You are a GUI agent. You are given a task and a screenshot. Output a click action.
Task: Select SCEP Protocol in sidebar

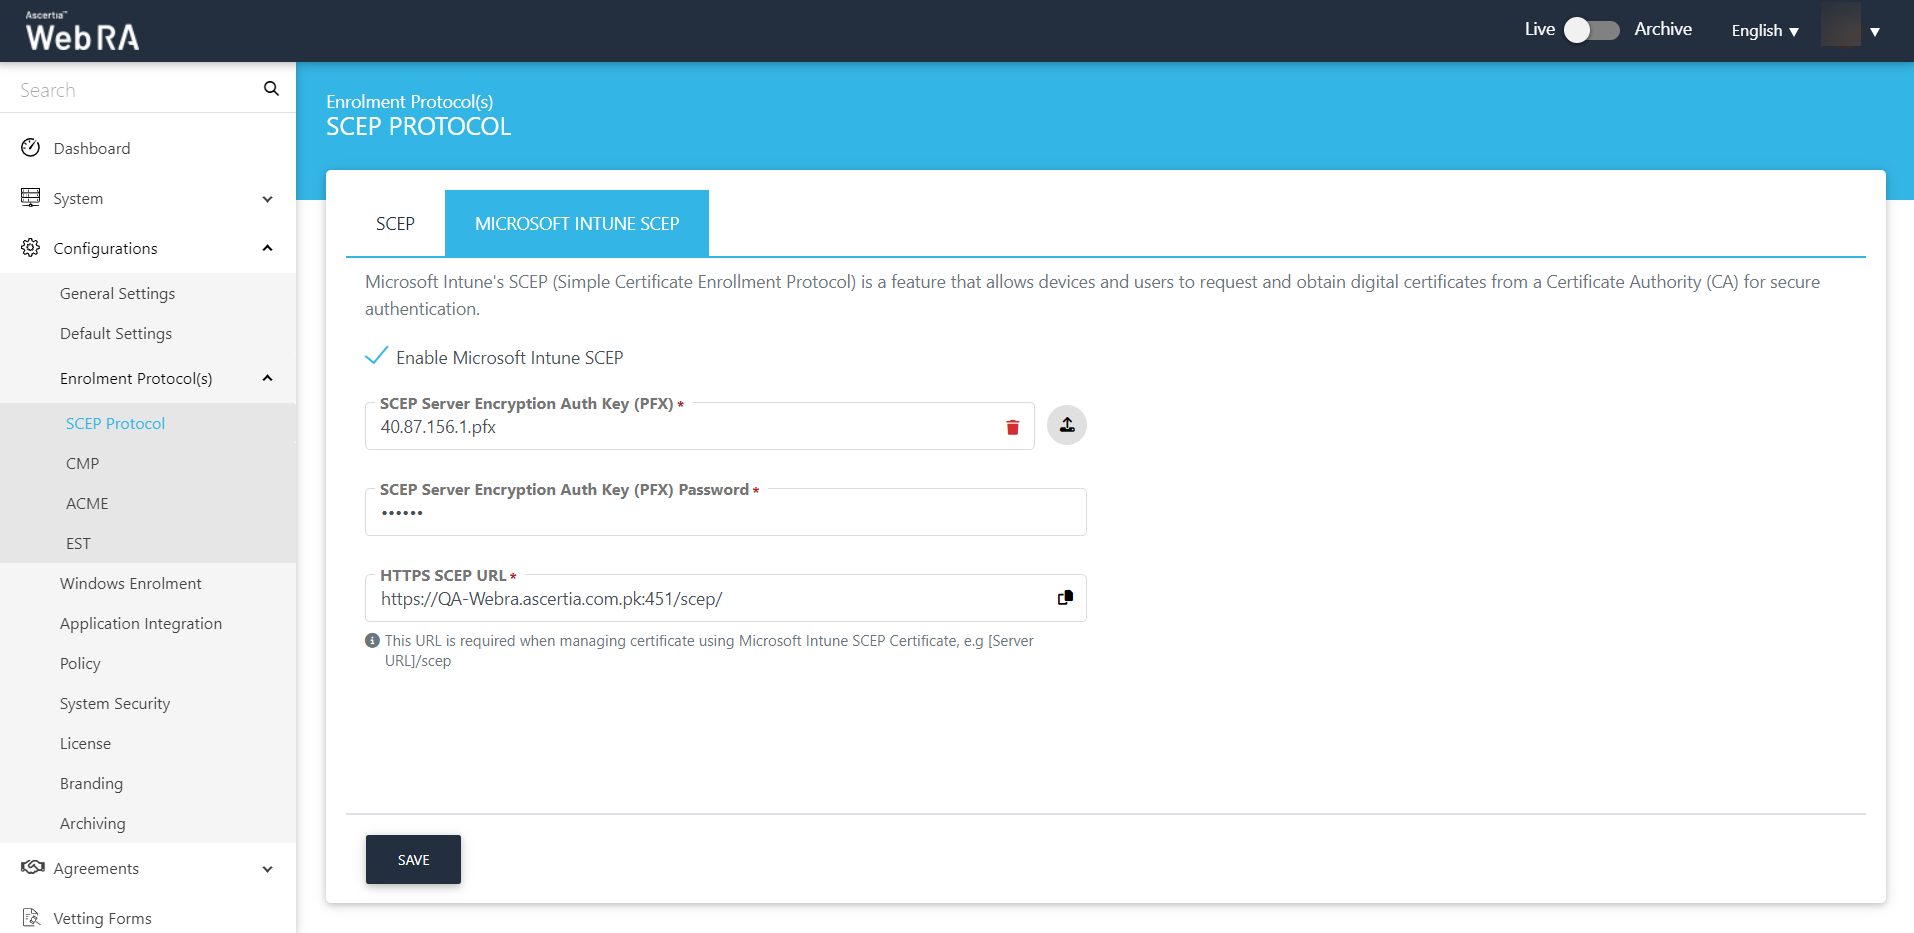coord(115,423)
